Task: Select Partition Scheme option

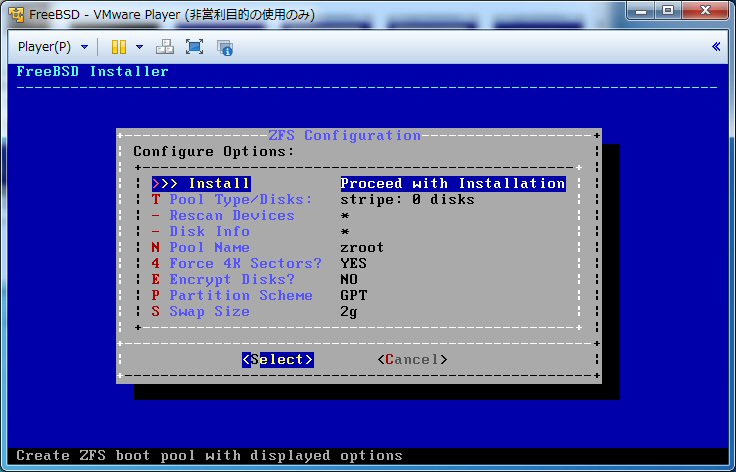Action: [232, 295]
